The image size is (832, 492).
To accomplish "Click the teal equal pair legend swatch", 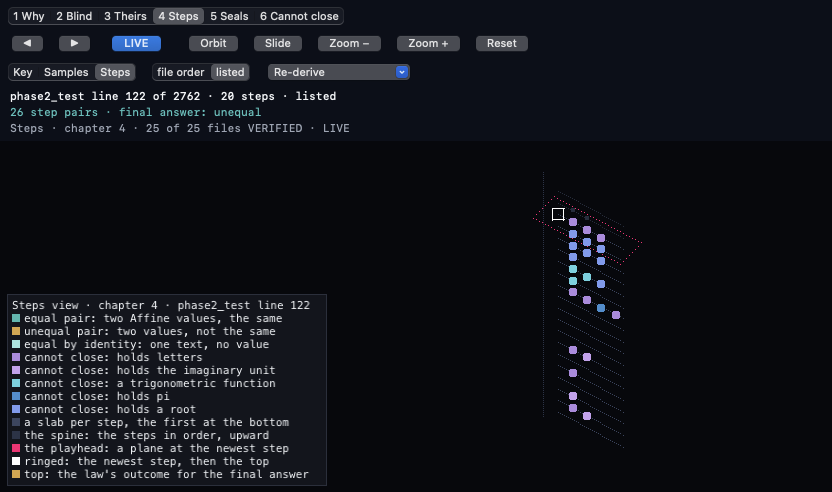I will click(x=16, y=318).
